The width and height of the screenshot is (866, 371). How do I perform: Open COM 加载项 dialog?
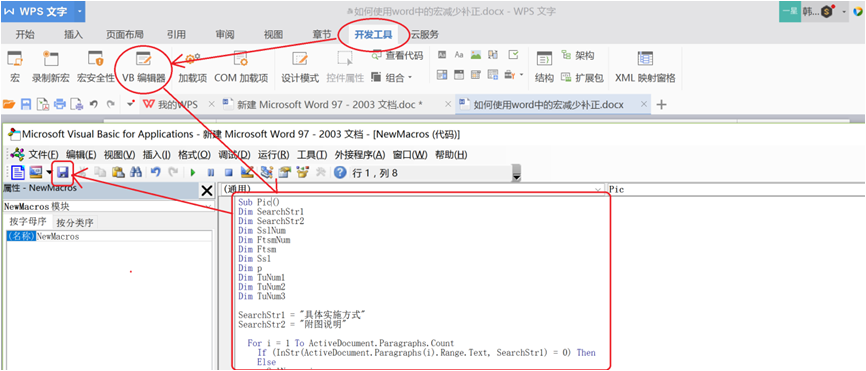coord(241,67)
